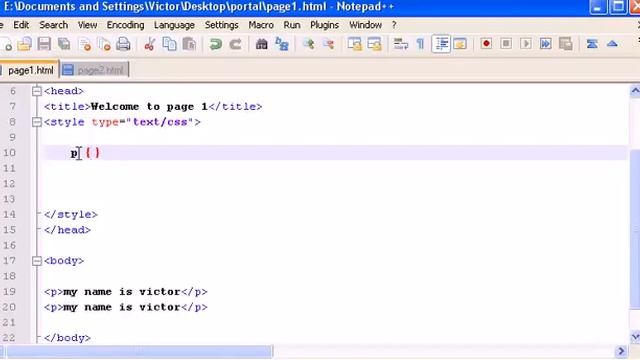The width and height of the screenshot is (640, 360).
Task: Save the current file
Action: [44, 44]
